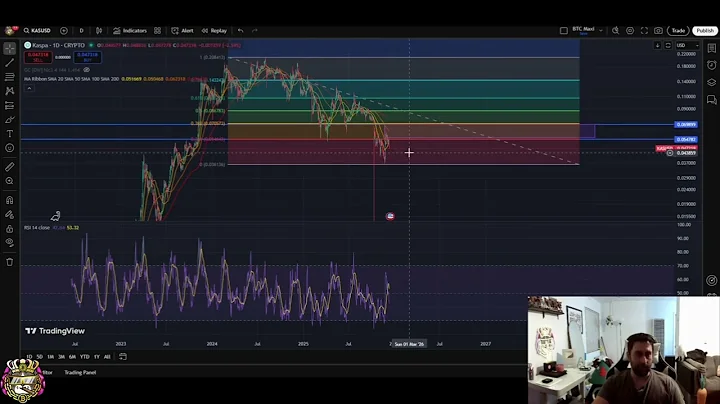Image resolution: width=720 pixels, height=404 pixels.
Task: Collapse the indicator legend chevron
Action: pyautogui.click(x=29, y=88)
